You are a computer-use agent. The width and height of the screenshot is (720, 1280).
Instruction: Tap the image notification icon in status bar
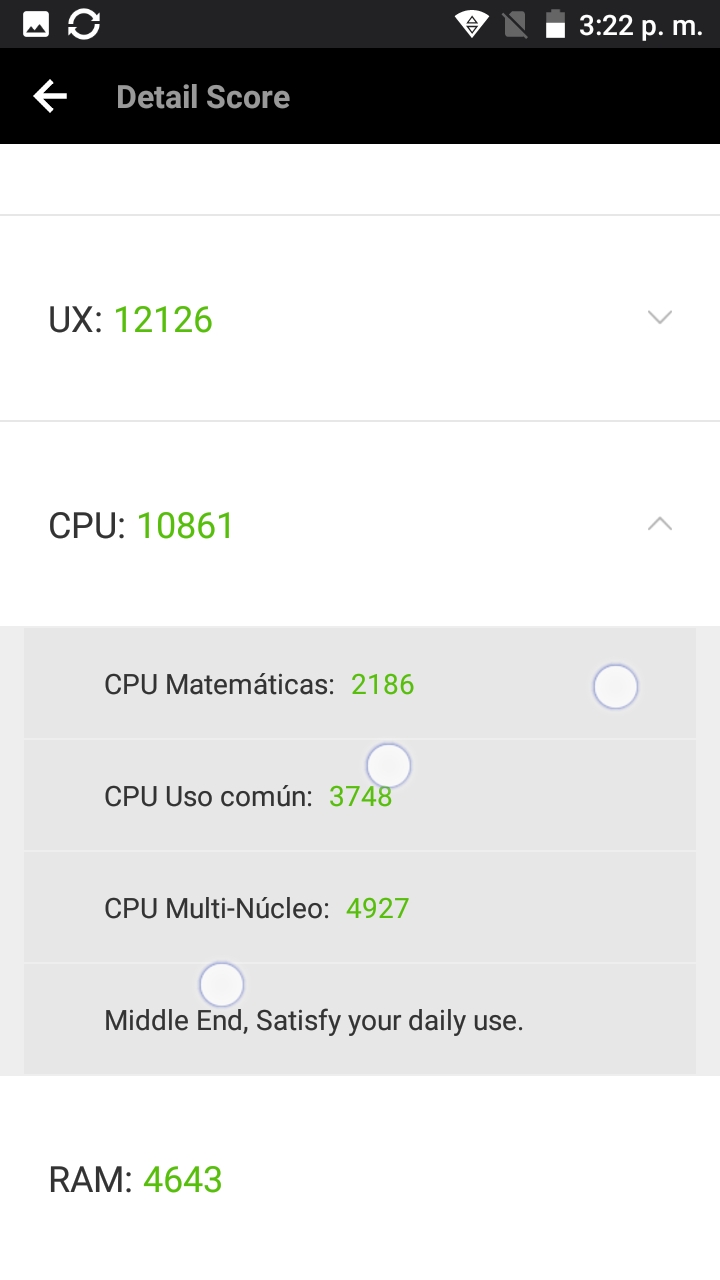click(x=36, y=24)
